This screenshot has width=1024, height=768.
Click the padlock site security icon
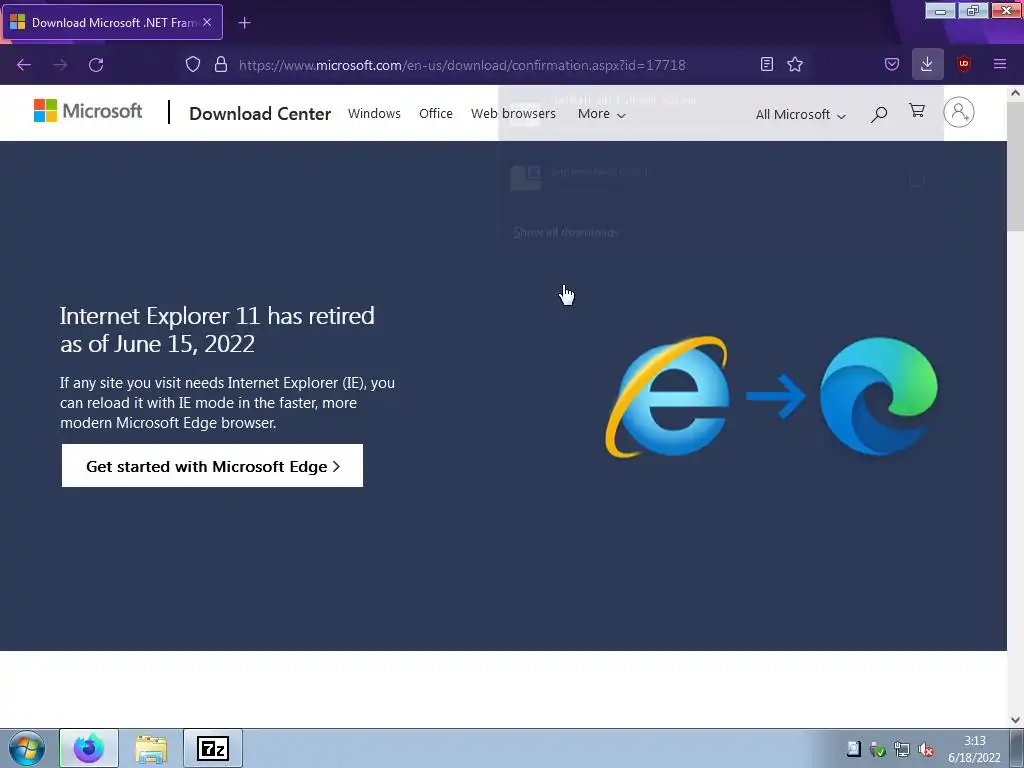(221, 64)
